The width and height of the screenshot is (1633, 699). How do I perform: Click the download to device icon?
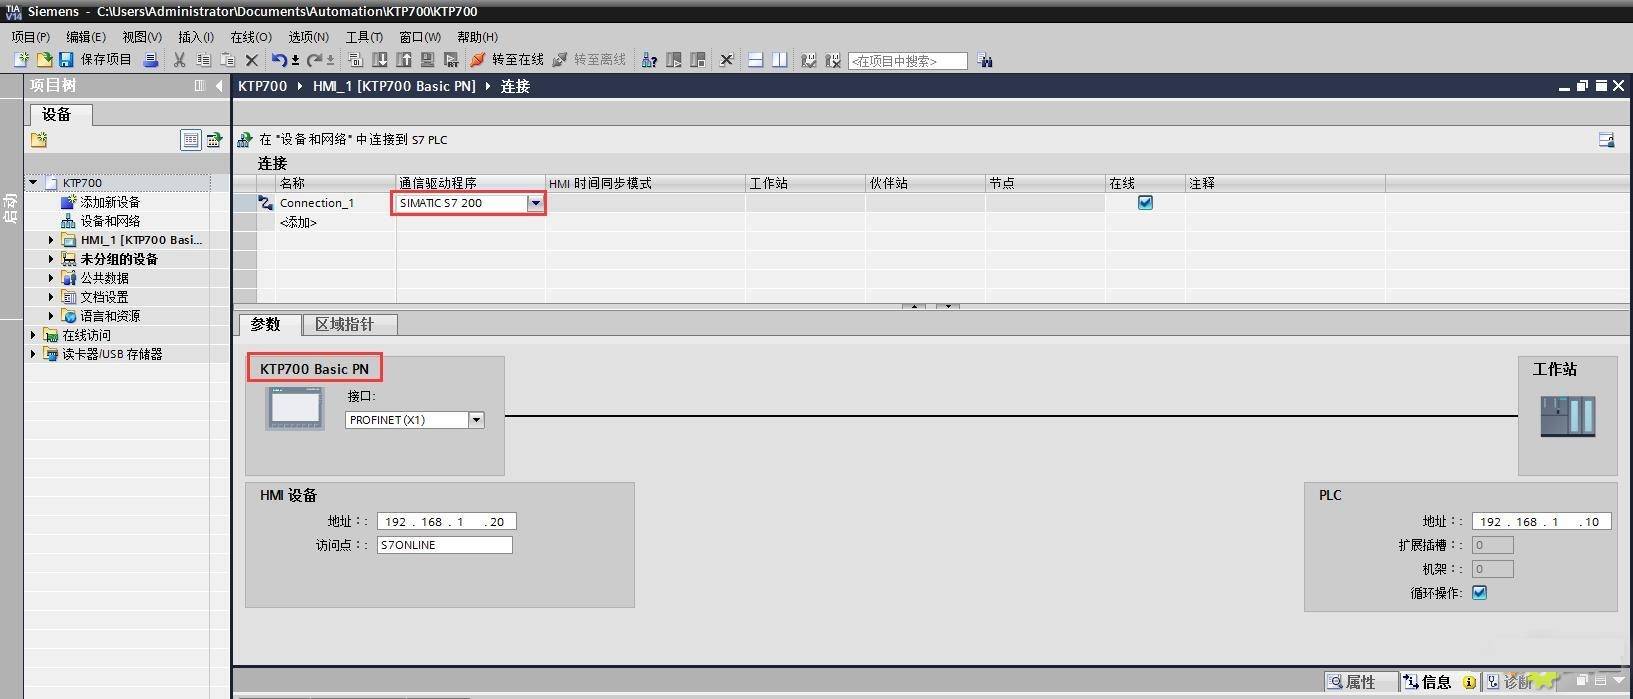click(x=379, y=60)
